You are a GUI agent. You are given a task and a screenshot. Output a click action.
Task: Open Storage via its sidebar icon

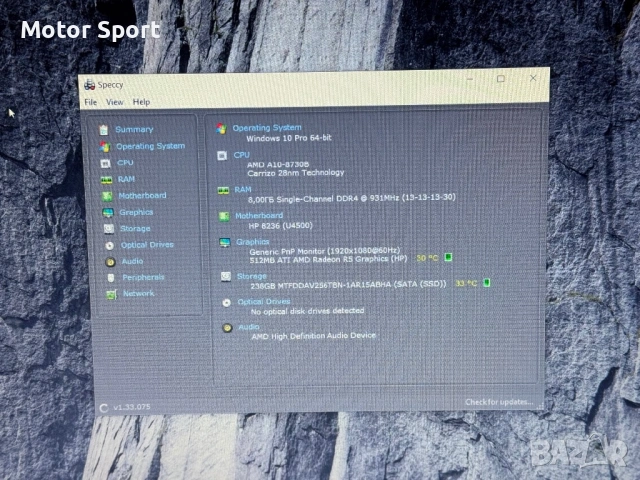[108, 229]
